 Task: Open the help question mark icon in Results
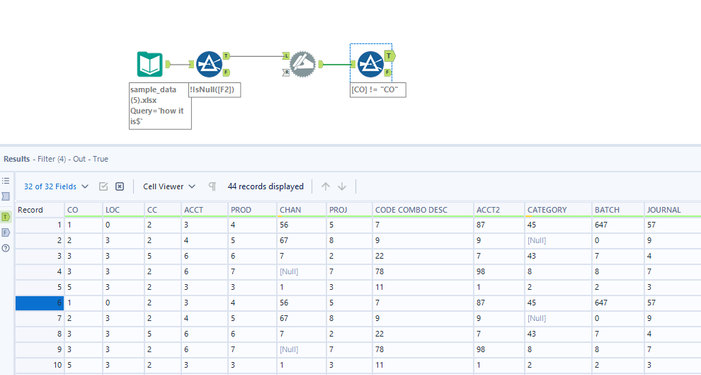click(x=6, y=248)
